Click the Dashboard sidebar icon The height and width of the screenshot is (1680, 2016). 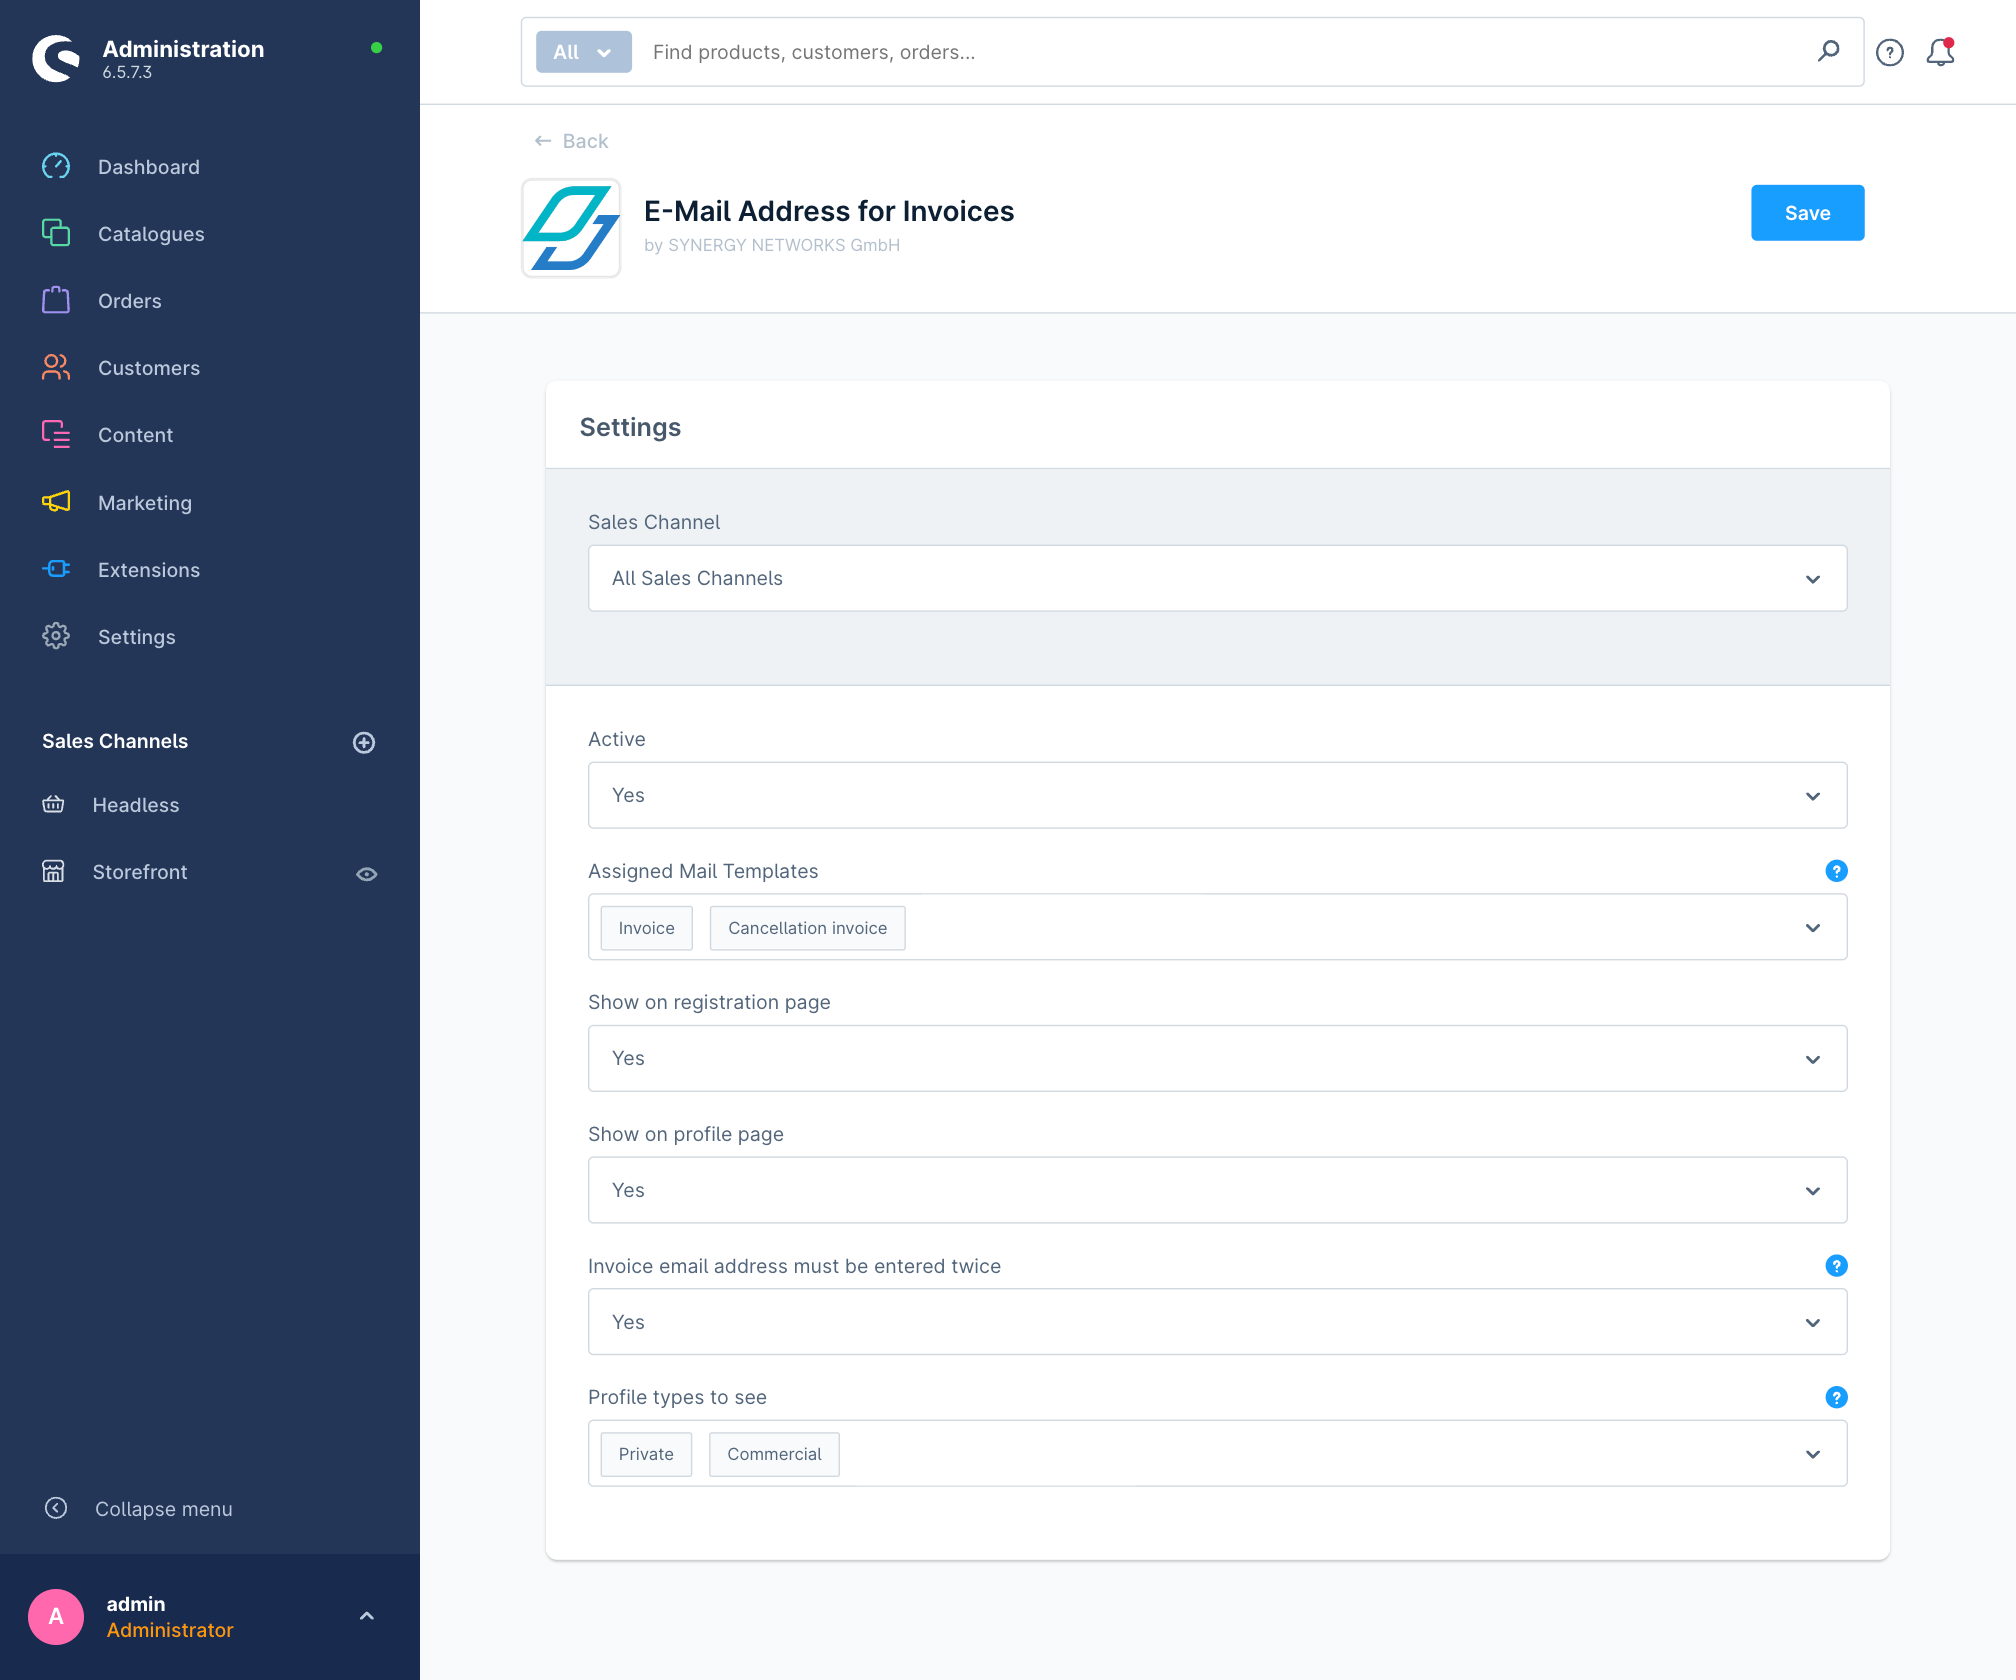[x=54, y=166]
